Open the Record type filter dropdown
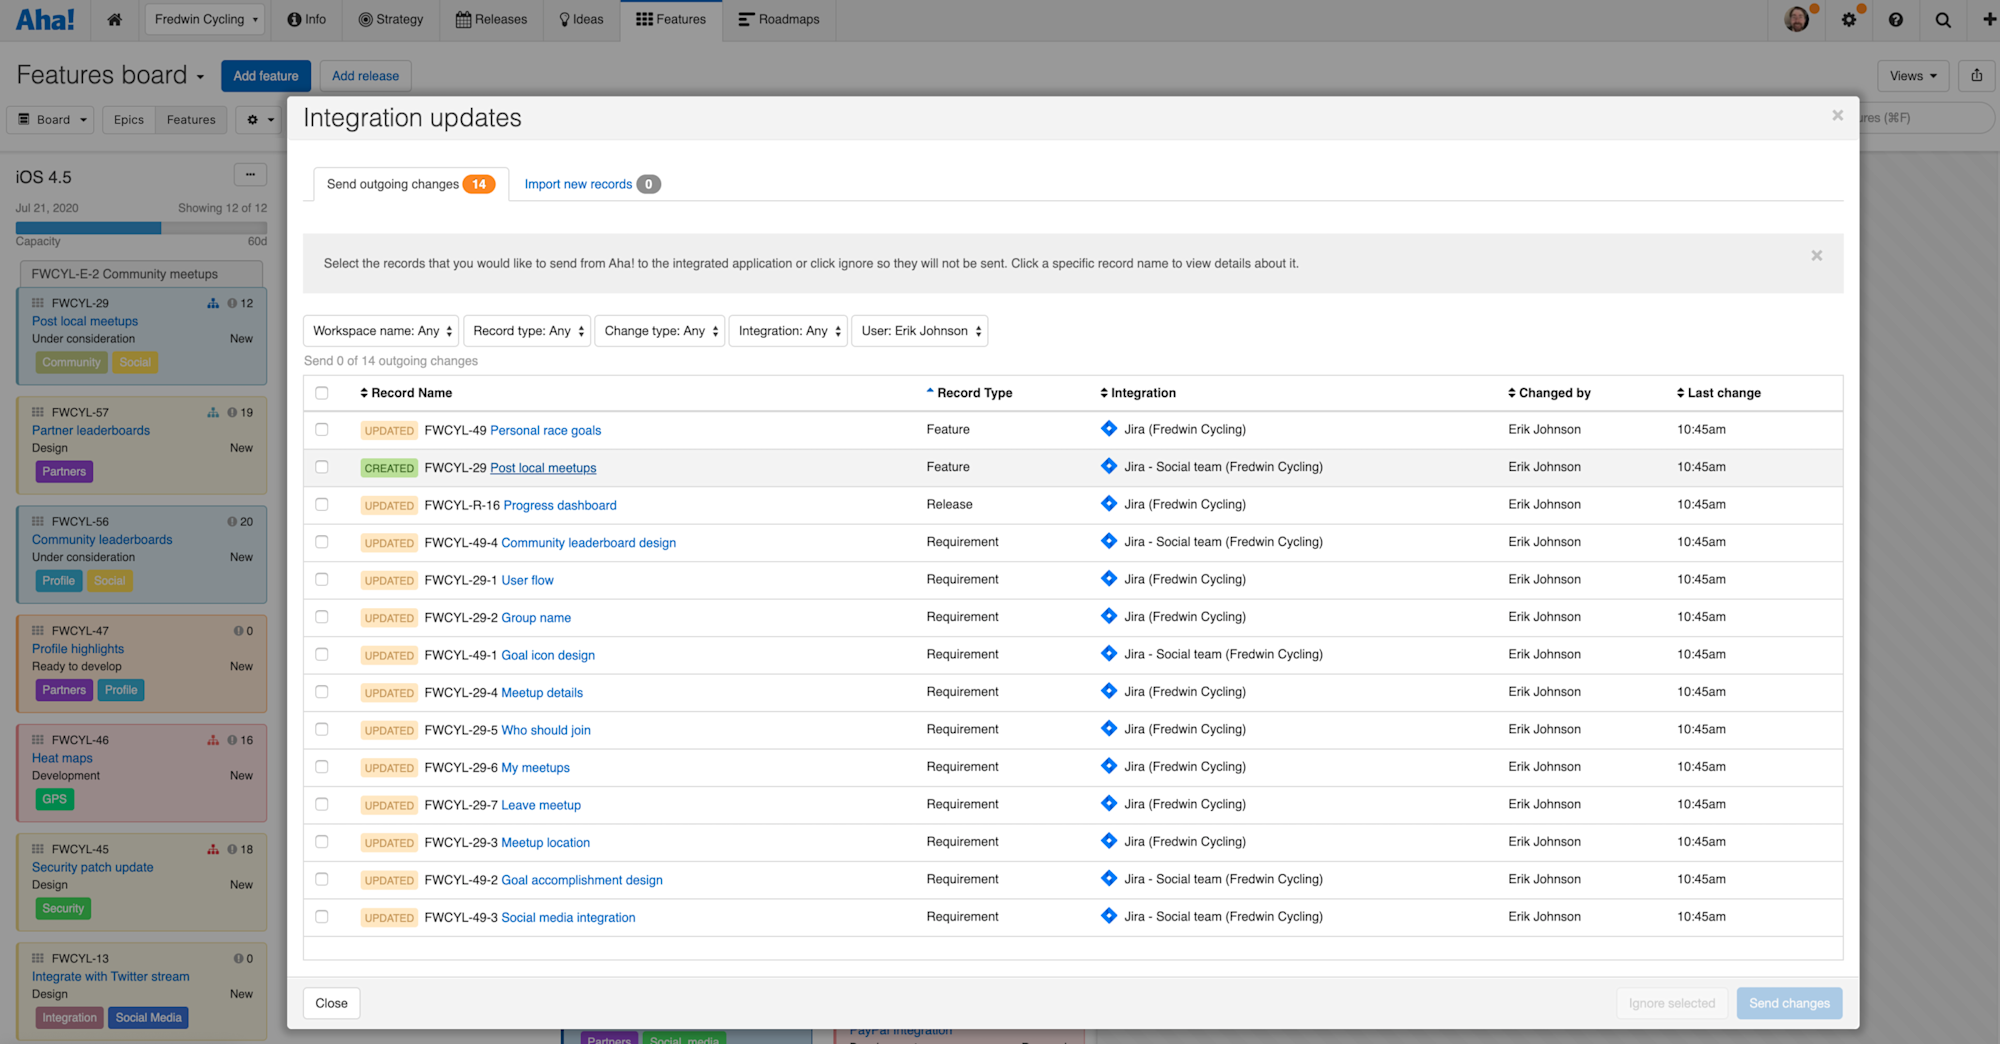 527,330
